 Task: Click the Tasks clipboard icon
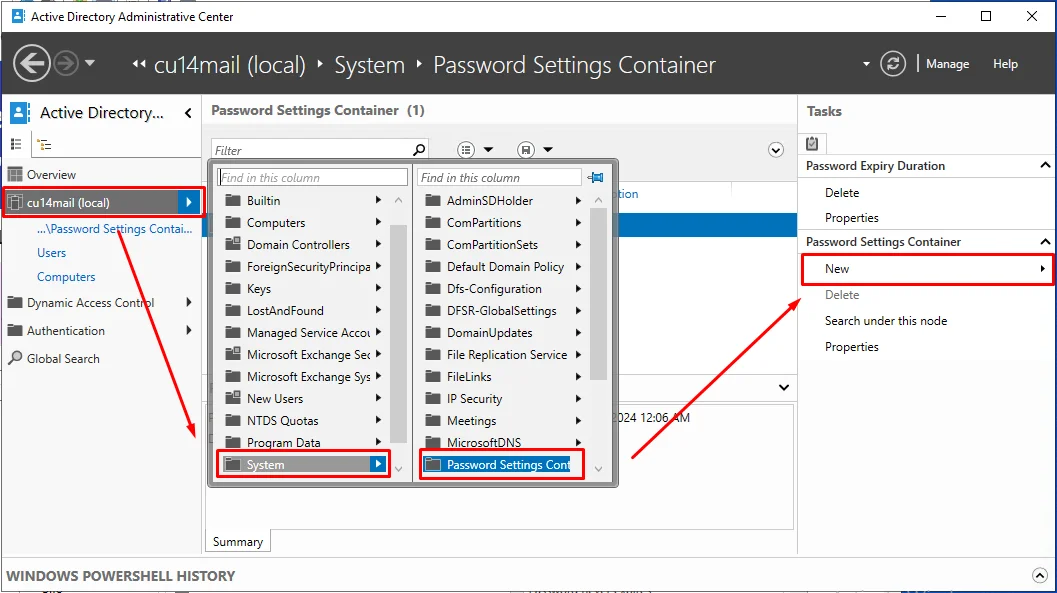(812, 143)
